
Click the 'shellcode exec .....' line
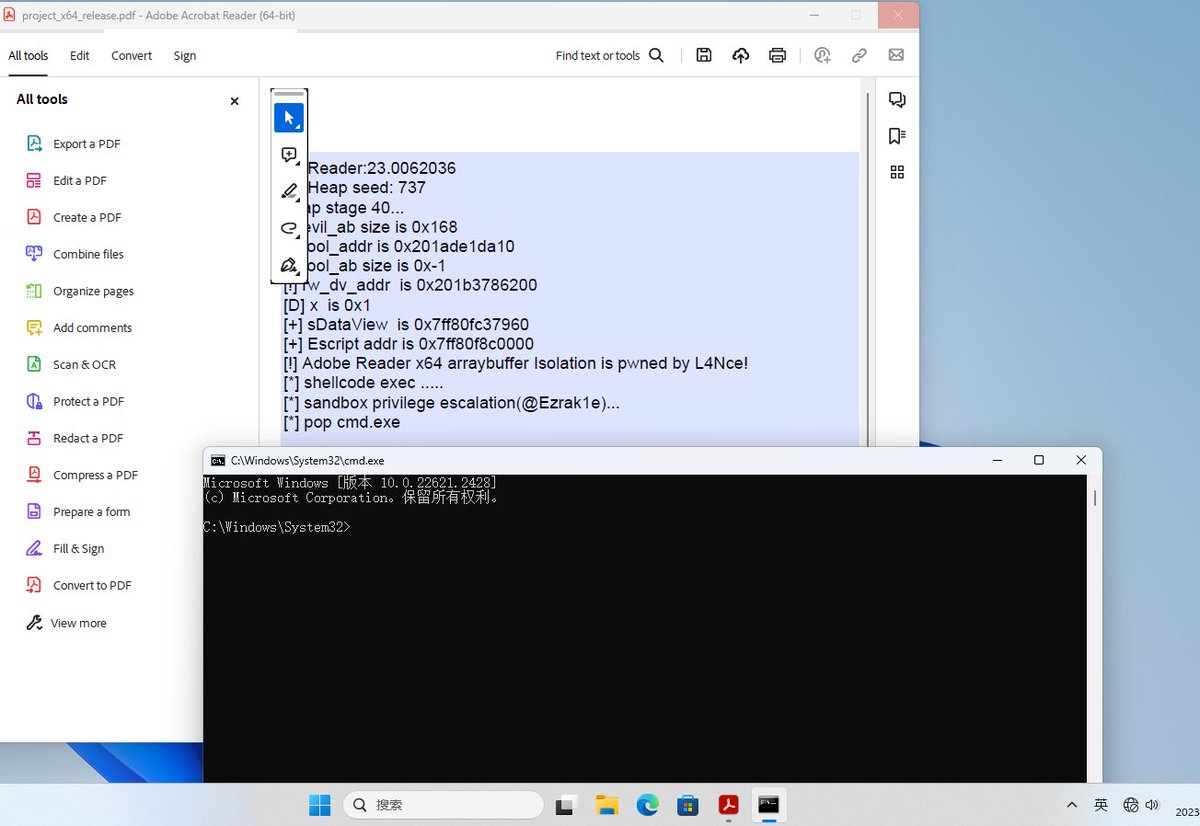364,383
